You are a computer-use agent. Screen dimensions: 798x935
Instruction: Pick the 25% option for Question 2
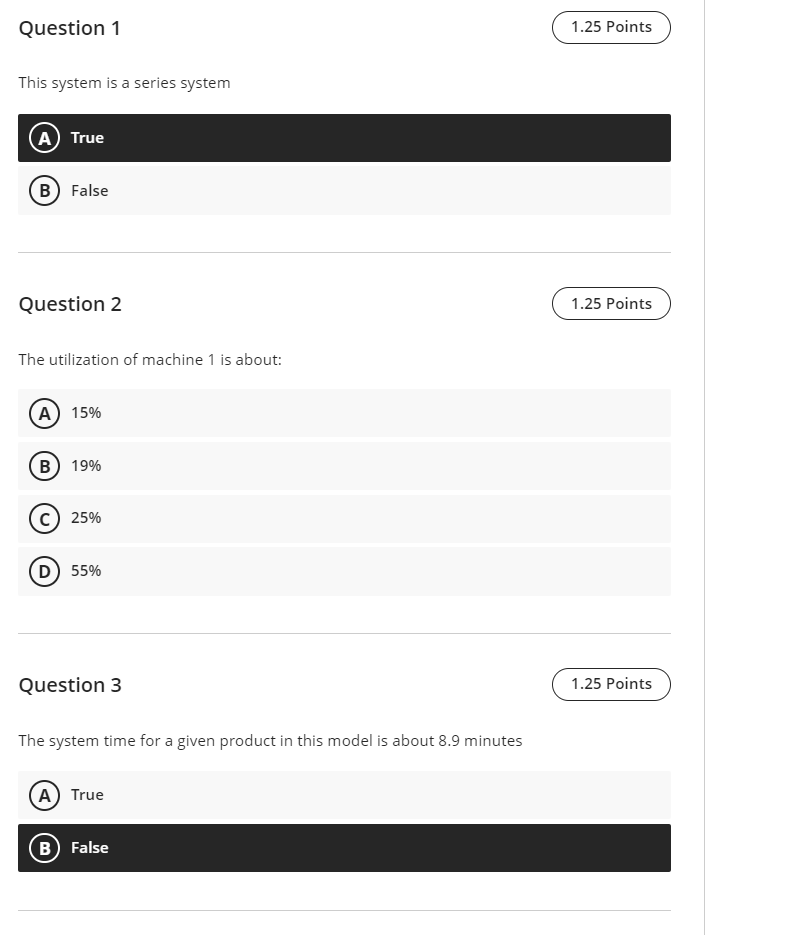click(344, 518)
